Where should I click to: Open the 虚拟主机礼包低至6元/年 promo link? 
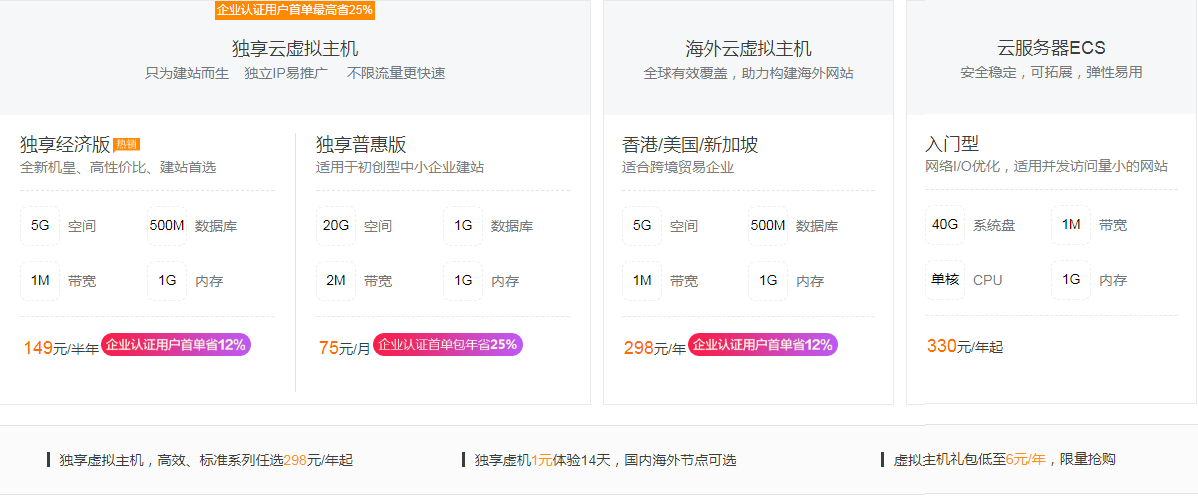1005,459
